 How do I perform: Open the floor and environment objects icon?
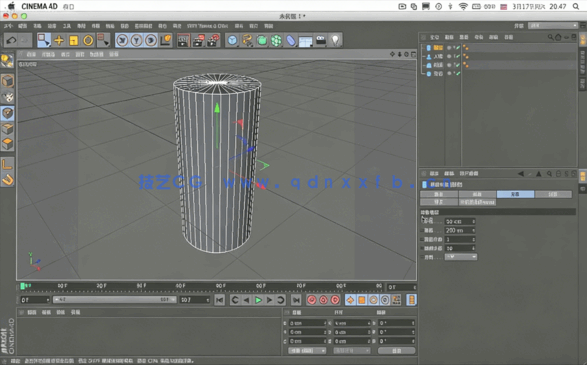pos(305,40)
